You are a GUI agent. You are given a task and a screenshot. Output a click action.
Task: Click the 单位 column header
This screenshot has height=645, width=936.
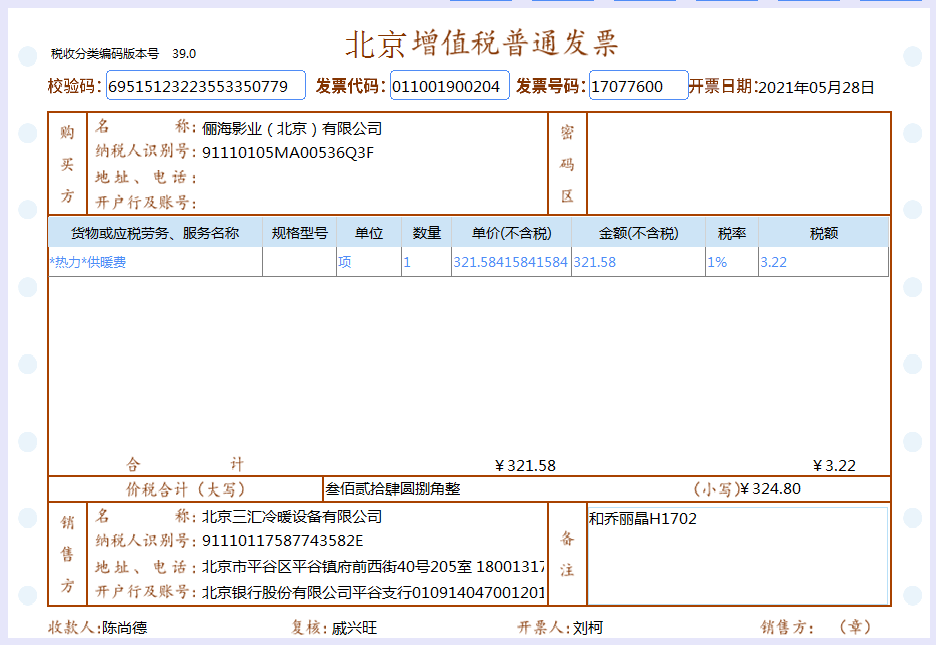click(369, 233)
